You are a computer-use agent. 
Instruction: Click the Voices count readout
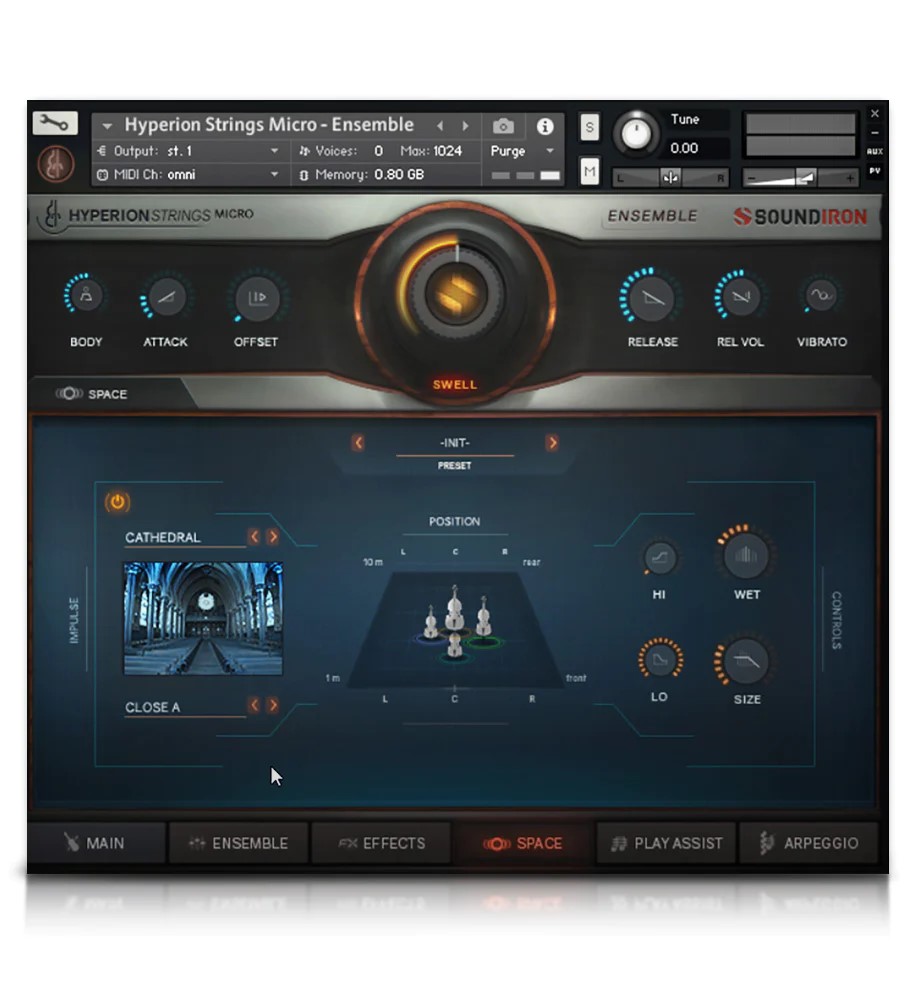click(x=341, y=151)
